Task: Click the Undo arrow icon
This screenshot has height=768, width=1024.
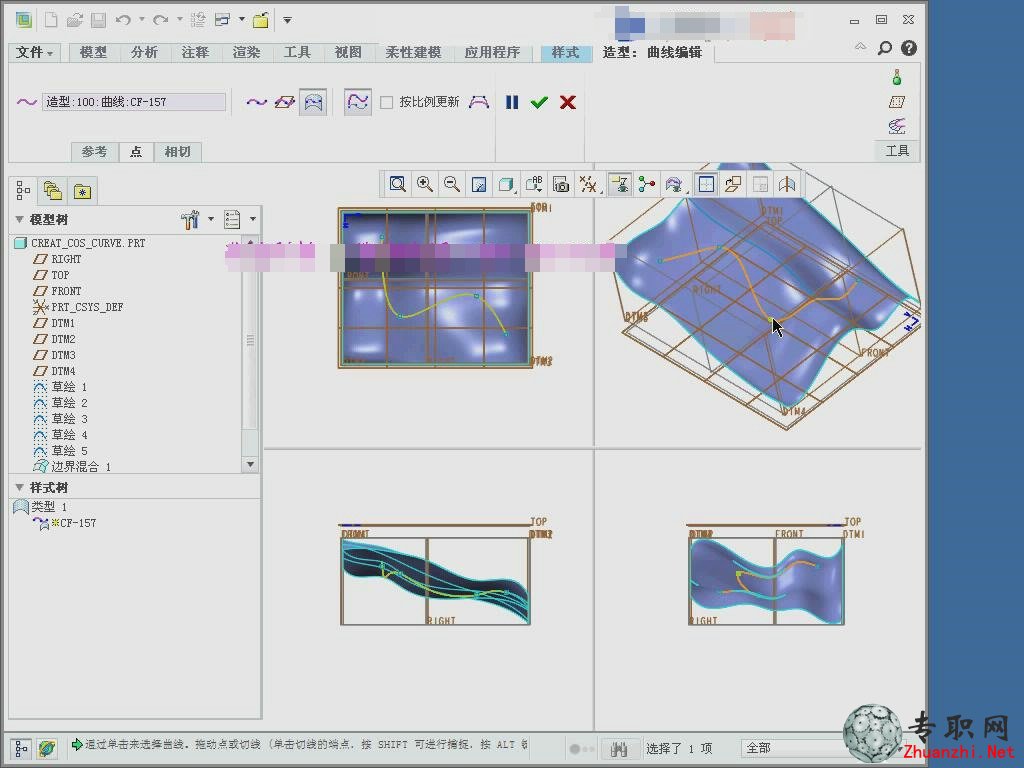Action: tap(123, 20)
